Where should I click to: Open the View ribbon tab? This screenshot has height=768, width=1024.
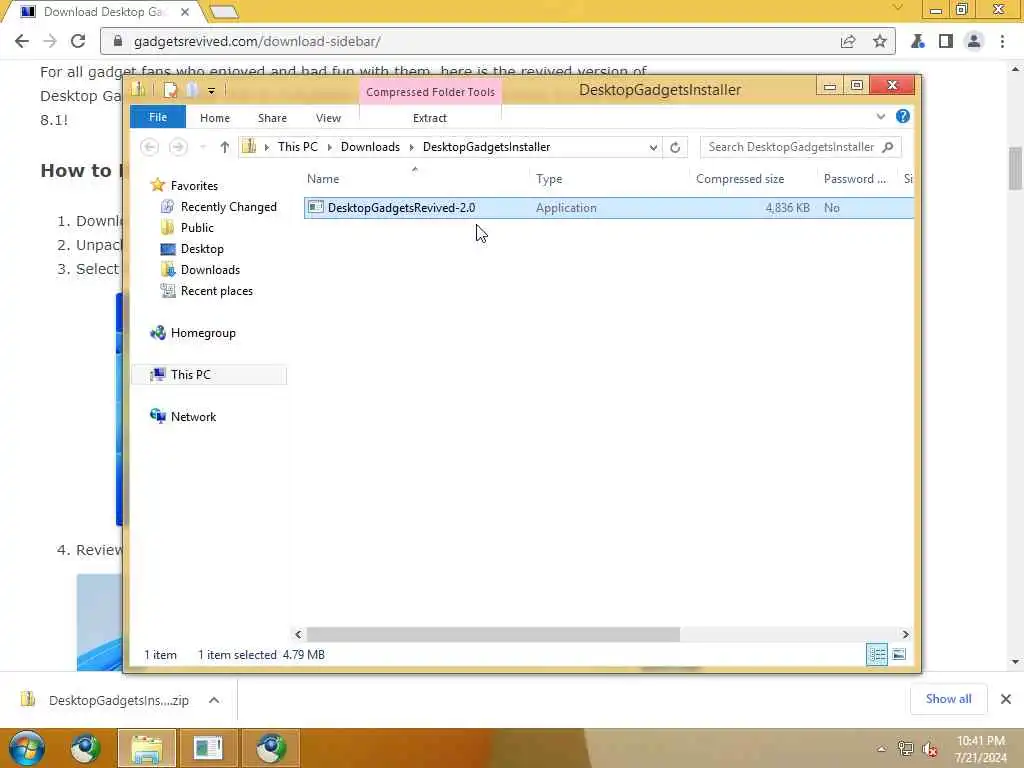point(328,118)
